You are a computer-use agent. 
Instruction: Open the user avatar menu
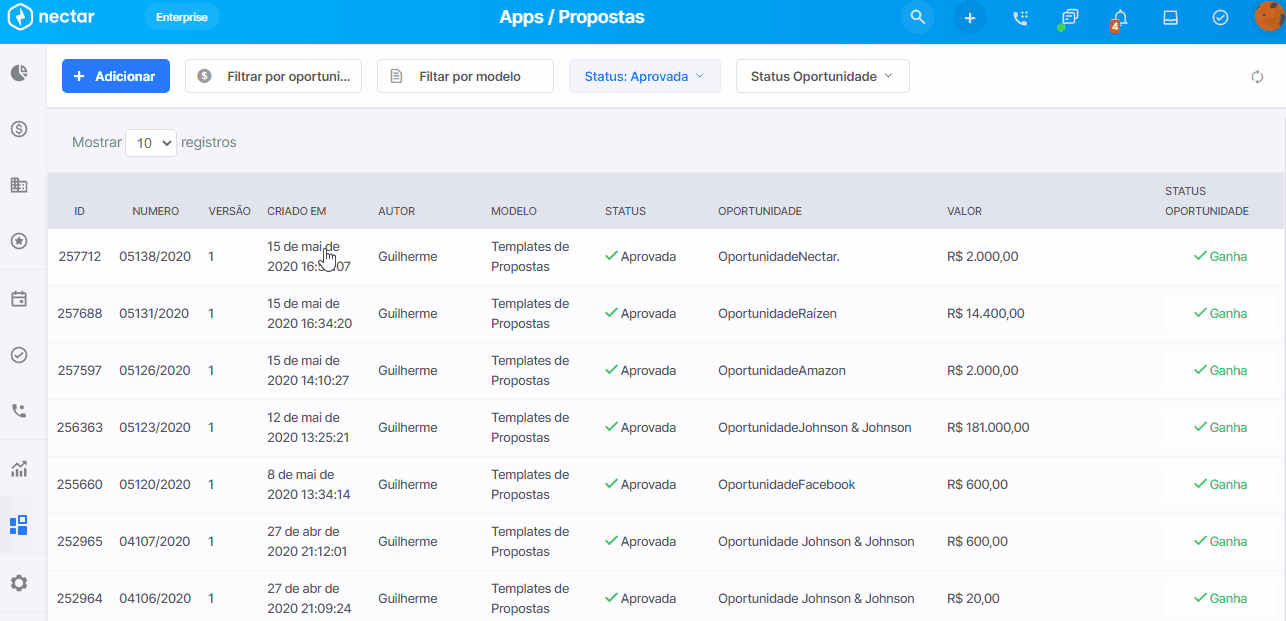[1269, 17]
